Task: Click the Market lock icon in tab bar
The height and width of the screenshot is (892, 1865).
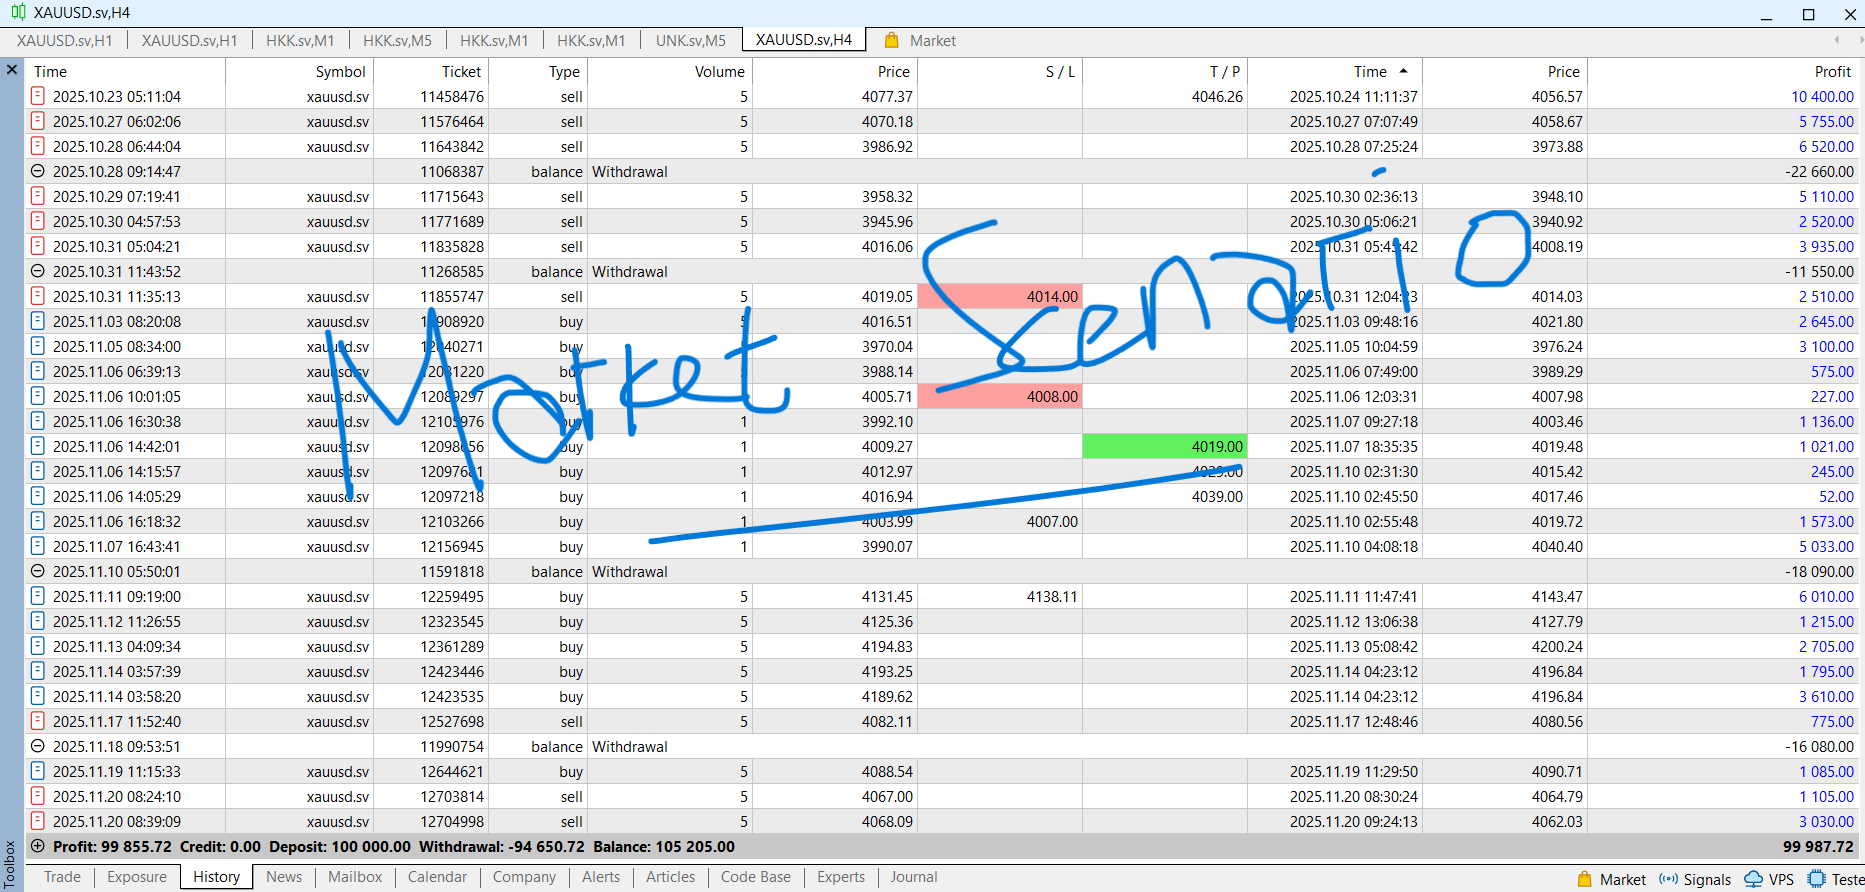Action: pos(891,40)
